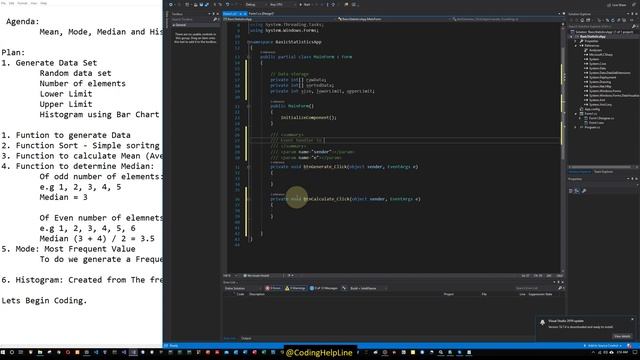
Task: Click the code editor vertical scrollbar
Action: point(563,147)
